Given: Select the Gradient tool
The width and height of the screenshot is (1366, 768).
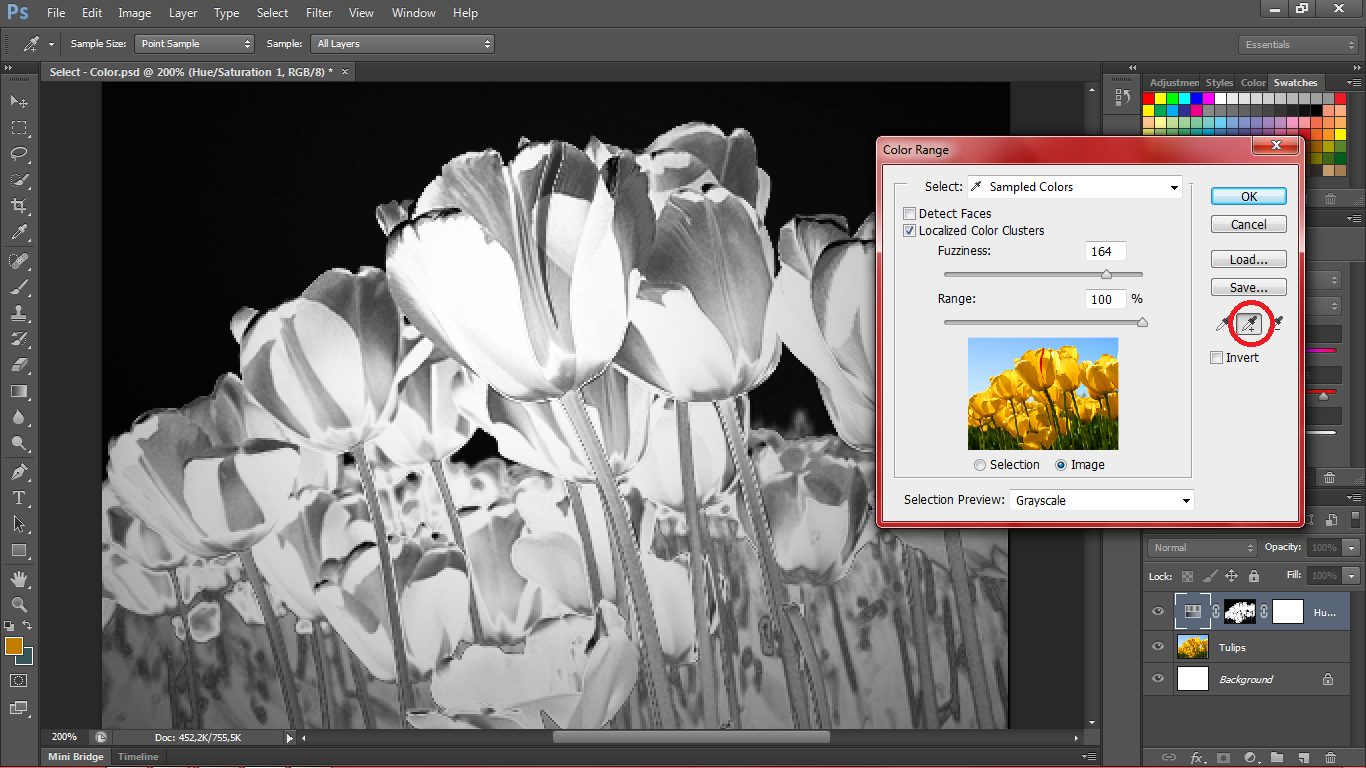Looking at the screenshot, I should [x=19, y=391].
